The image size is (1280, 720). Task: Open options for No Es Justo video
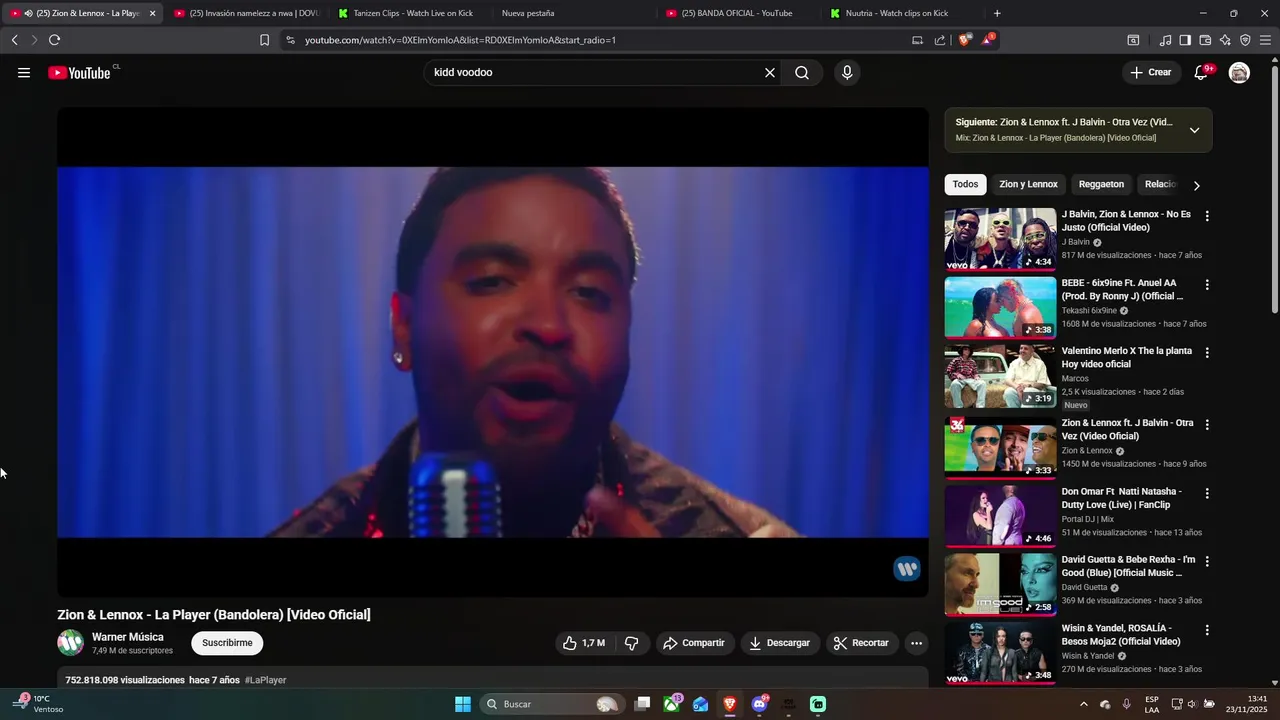pyautogui.click(x=1207, y=216)
